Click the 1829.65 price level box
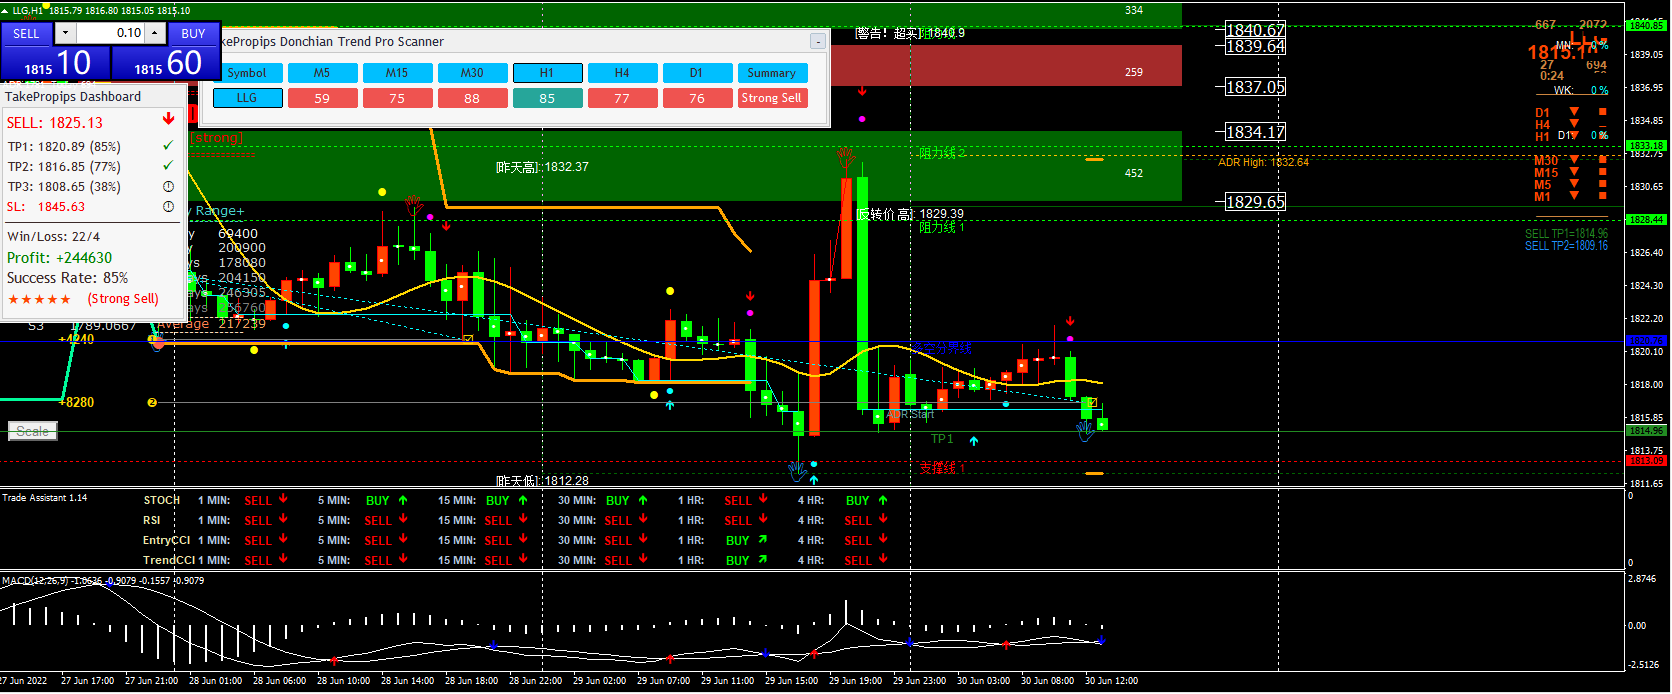The image size is (1672, 694). click(x=1256, y=202)
